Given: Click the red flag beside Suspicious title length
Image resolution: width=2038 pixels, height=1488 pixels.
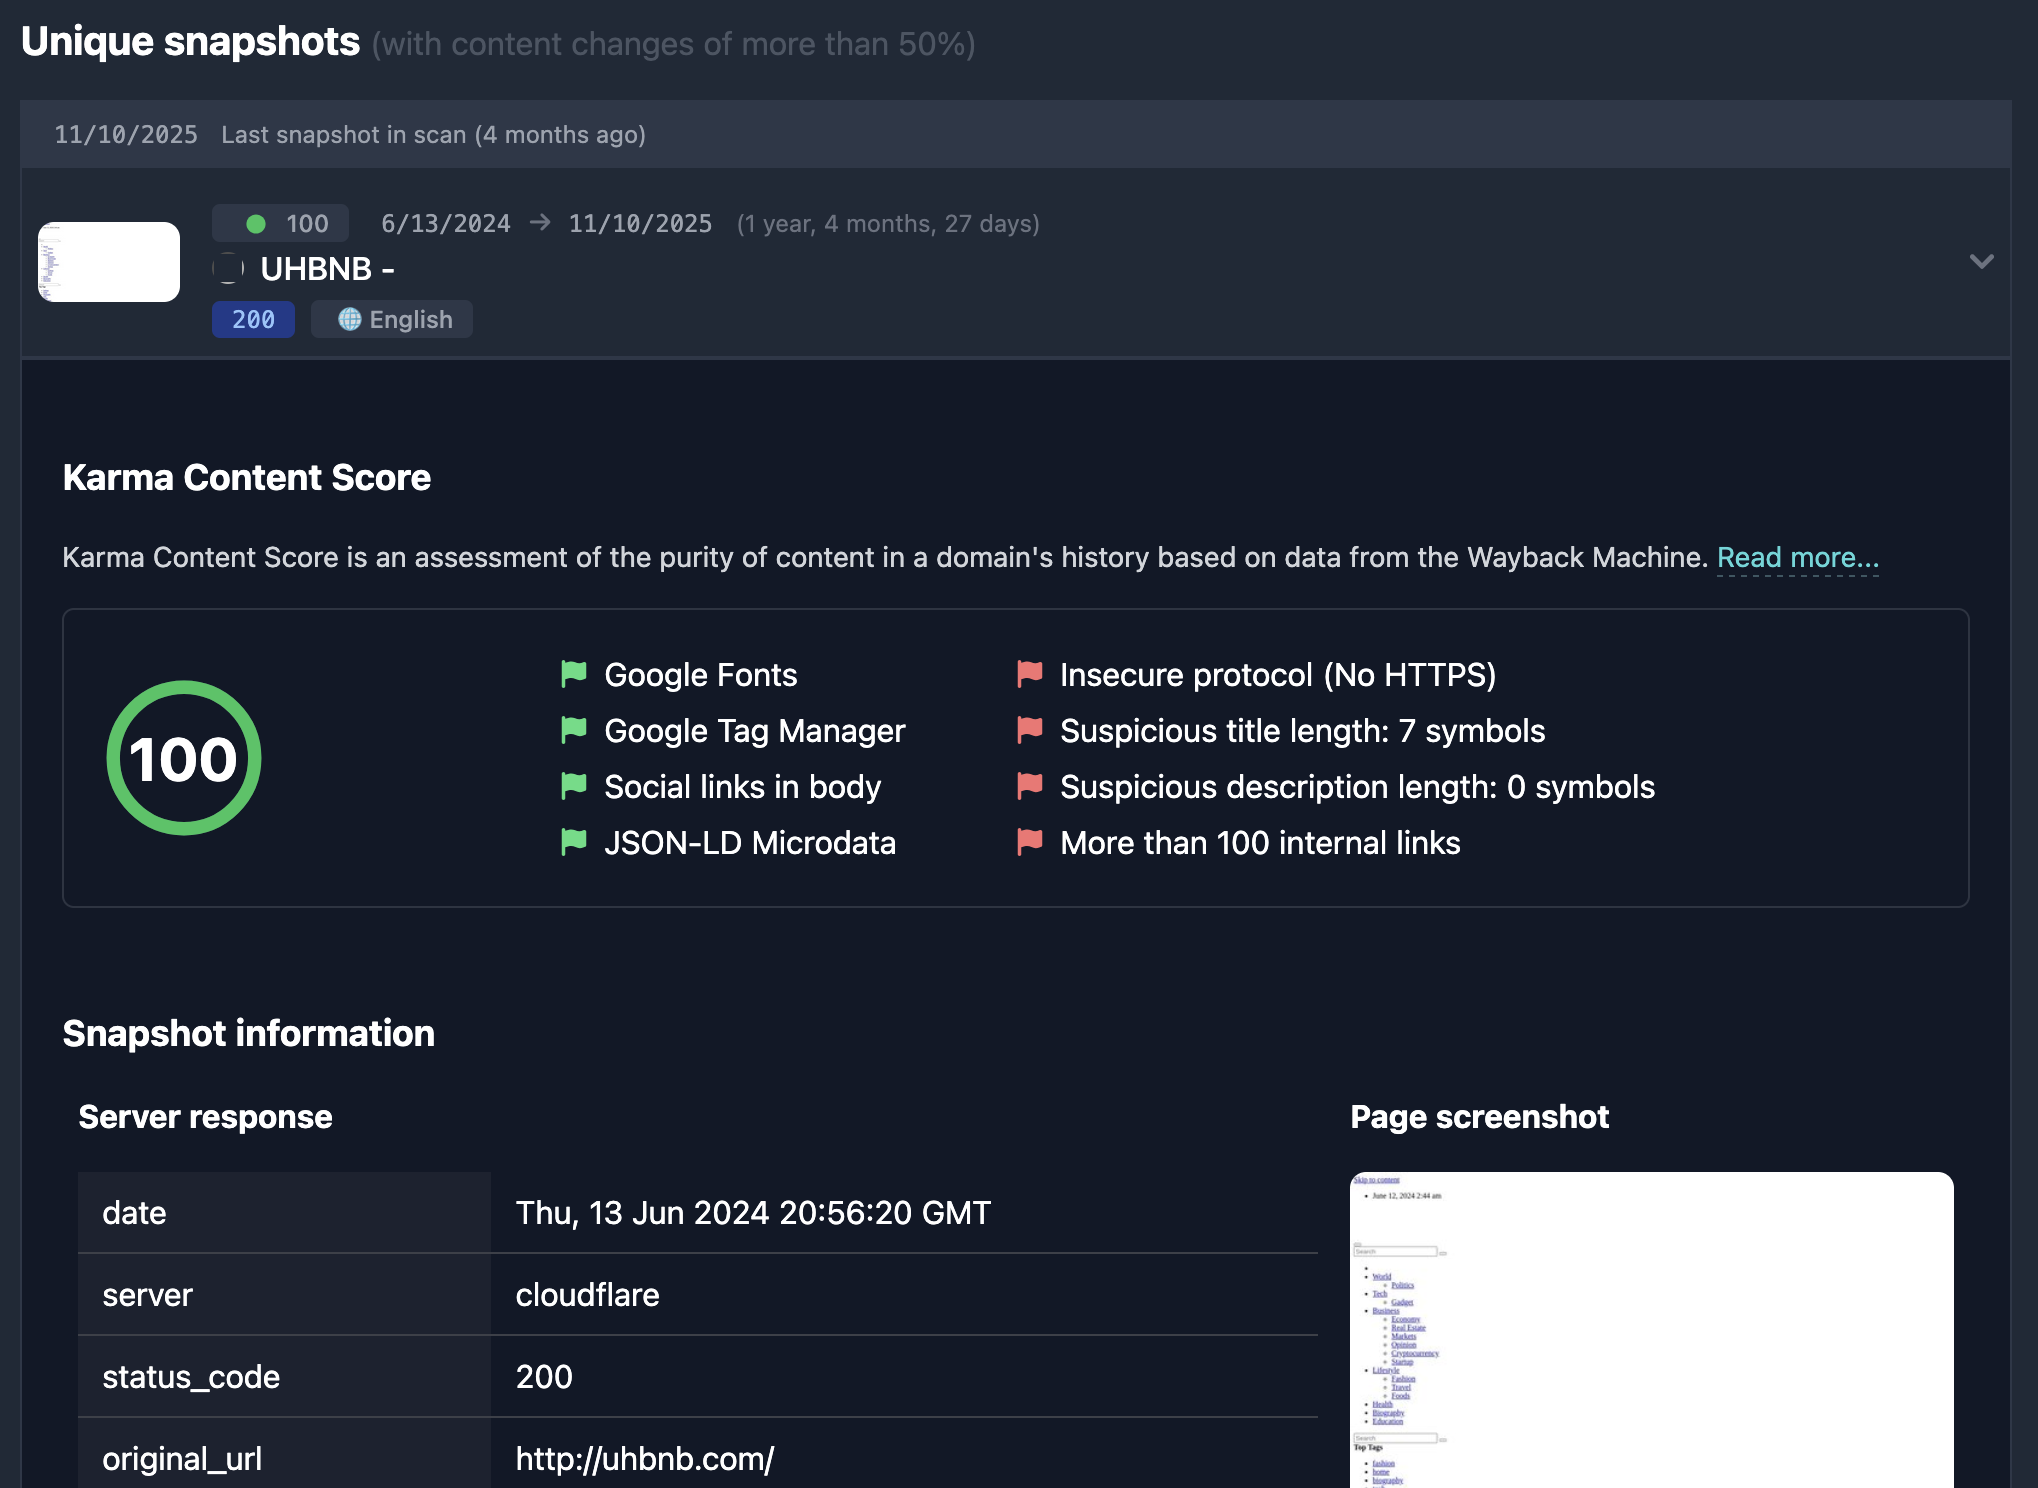Looking at the screenshot, I should tap(1028, 731).
